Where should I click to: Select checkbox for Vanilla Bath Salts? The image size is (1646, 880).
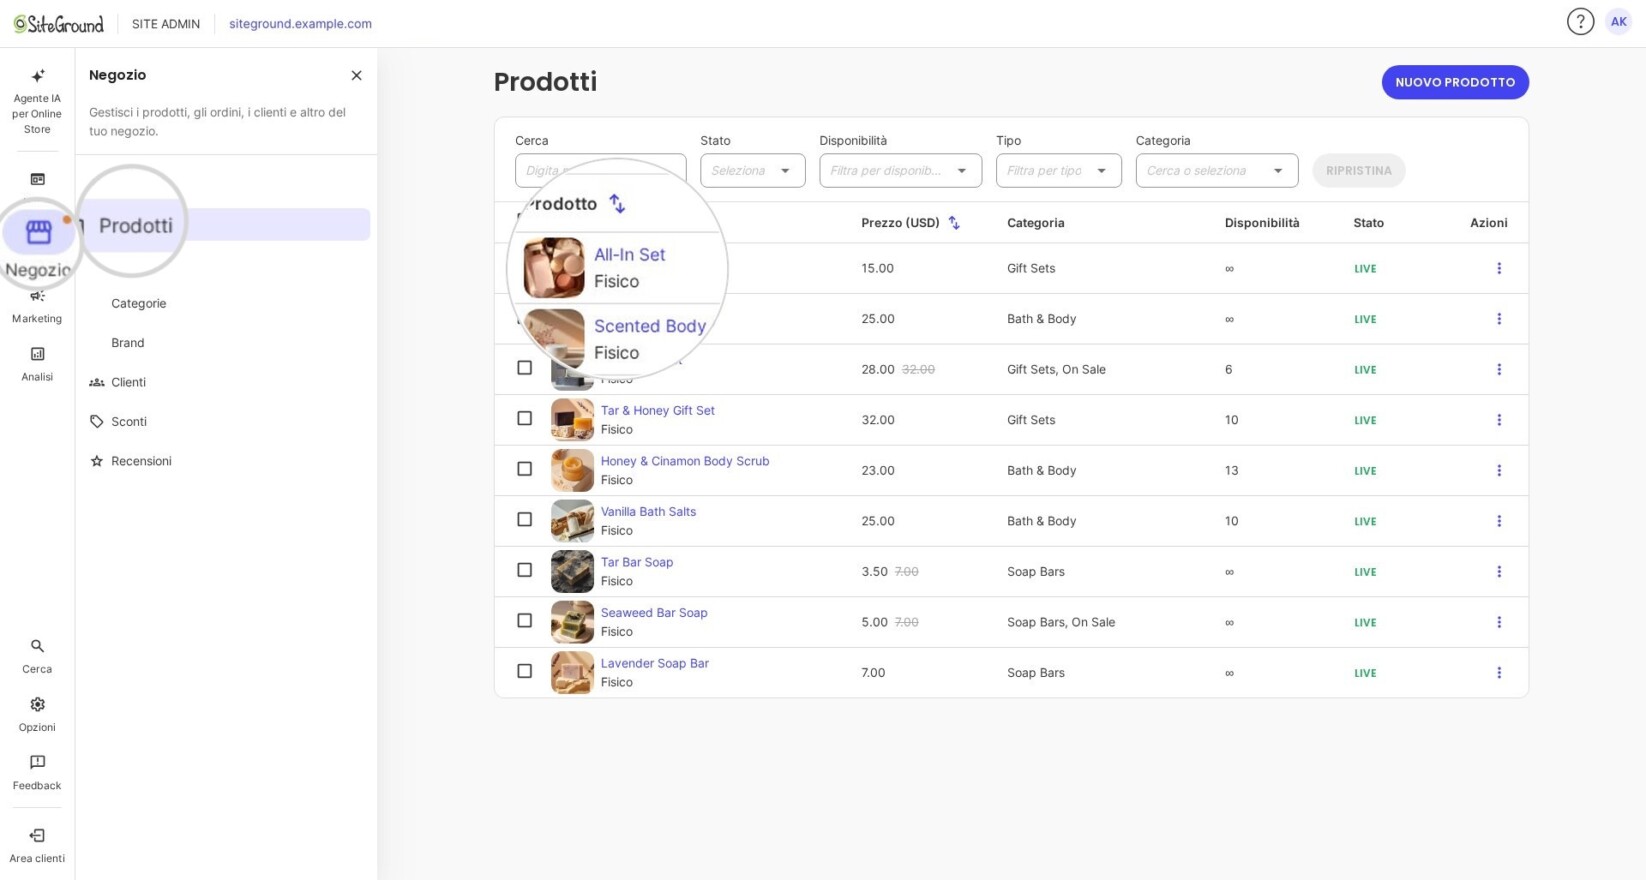click(524, 519)
